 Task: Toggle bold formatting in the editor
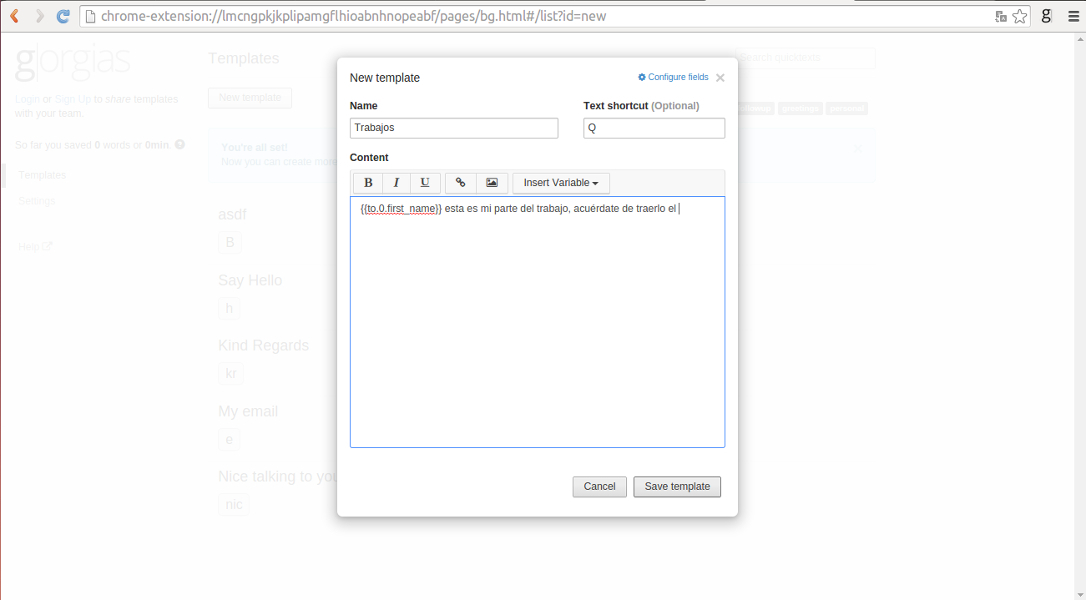368,183
